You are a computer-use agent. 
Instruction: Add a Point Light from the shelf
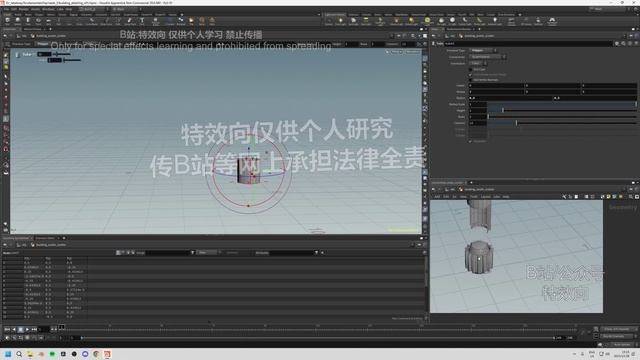click(341, 21)
